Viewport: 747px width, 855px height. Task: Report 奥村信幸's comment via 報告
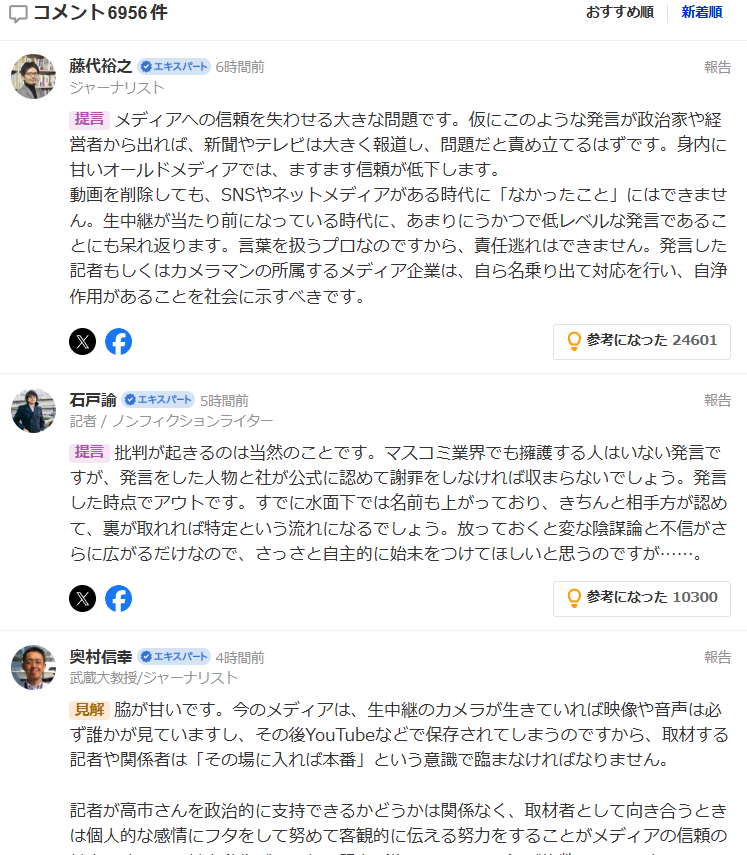pyautogui.click(x=717, y=657)
